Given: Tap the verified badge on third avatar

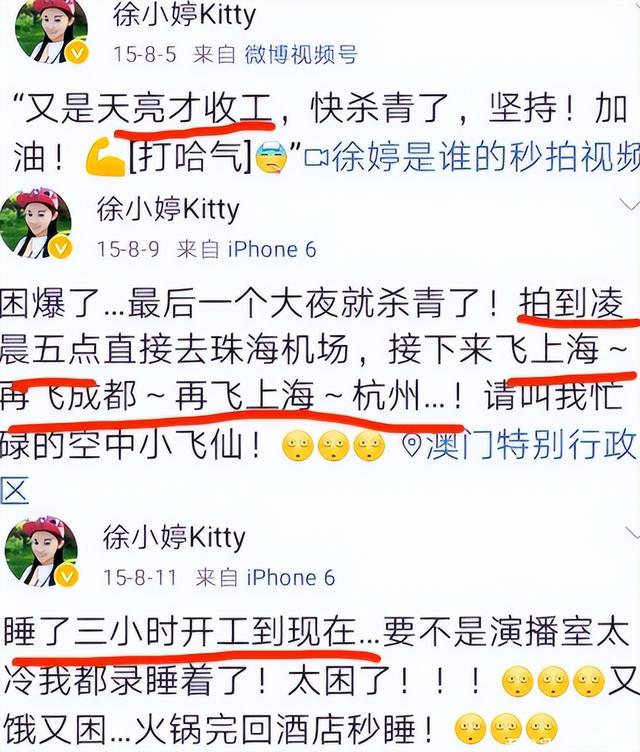Looking at the screenshot, I should (x=66, y=575).
